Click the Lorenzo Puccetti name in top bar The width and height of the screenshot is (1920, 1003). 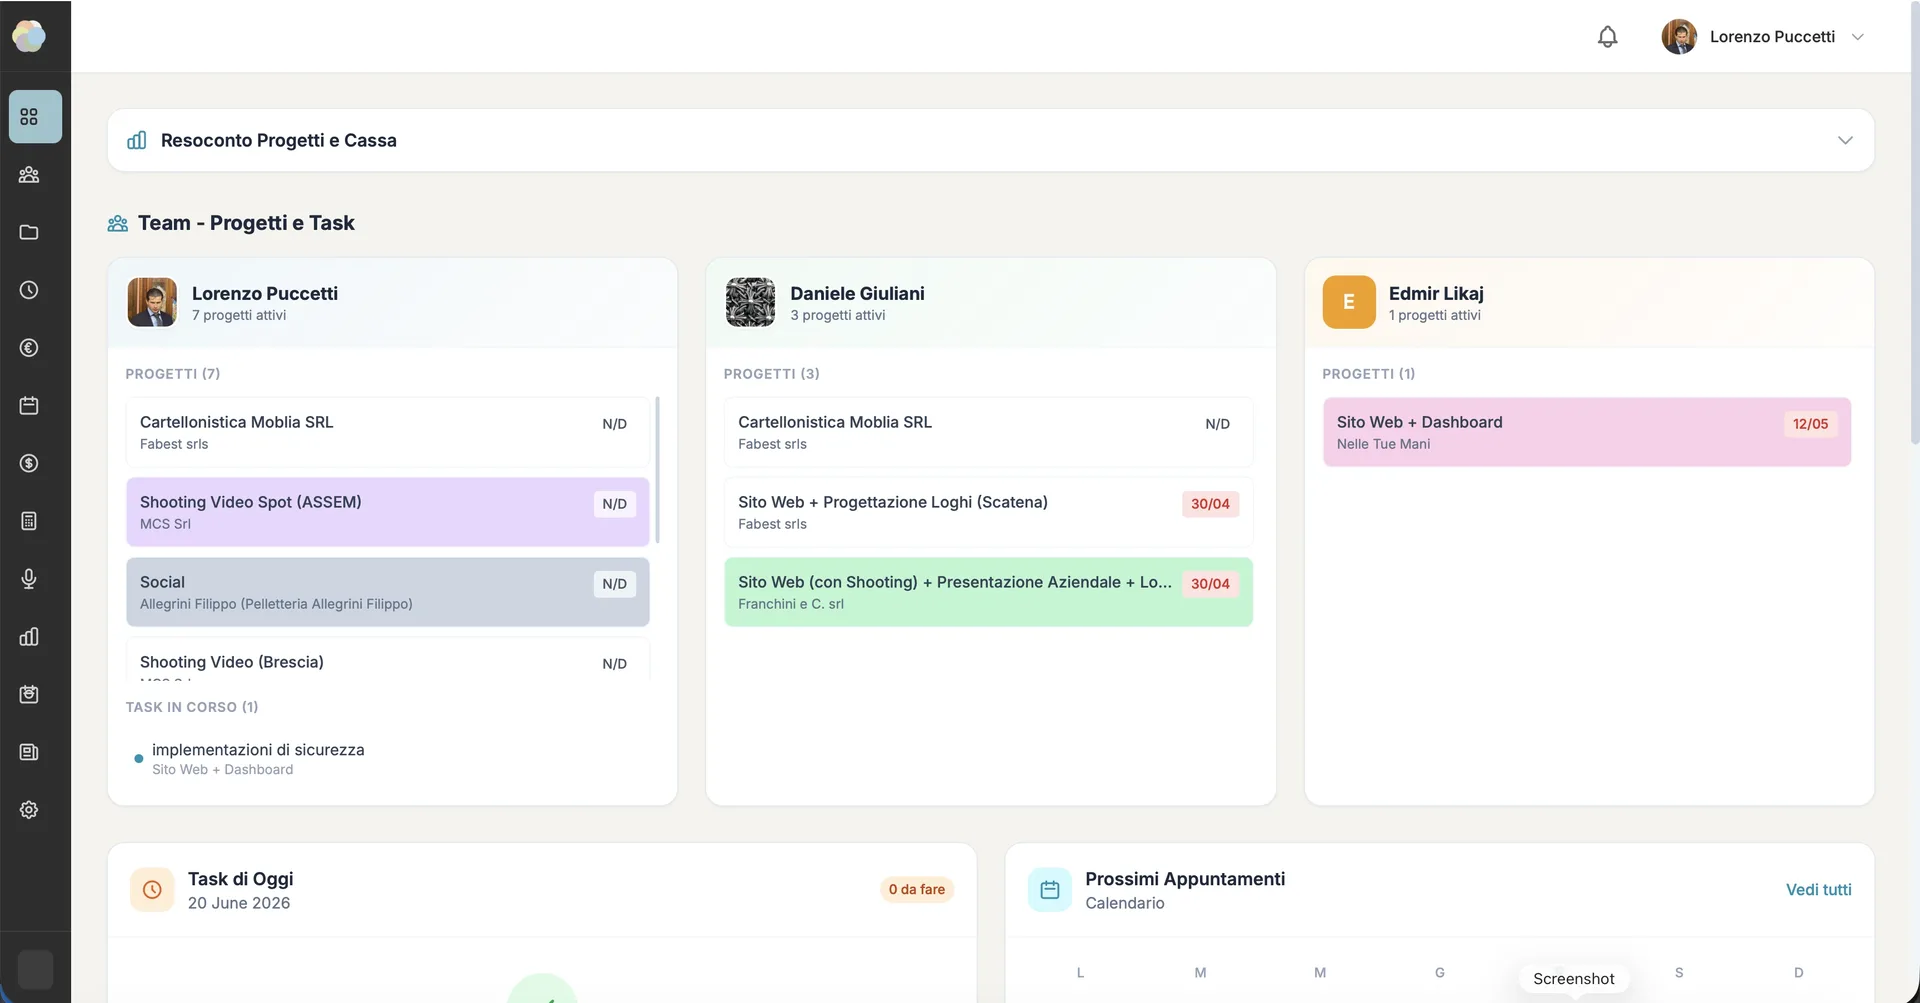(1772, 37)
